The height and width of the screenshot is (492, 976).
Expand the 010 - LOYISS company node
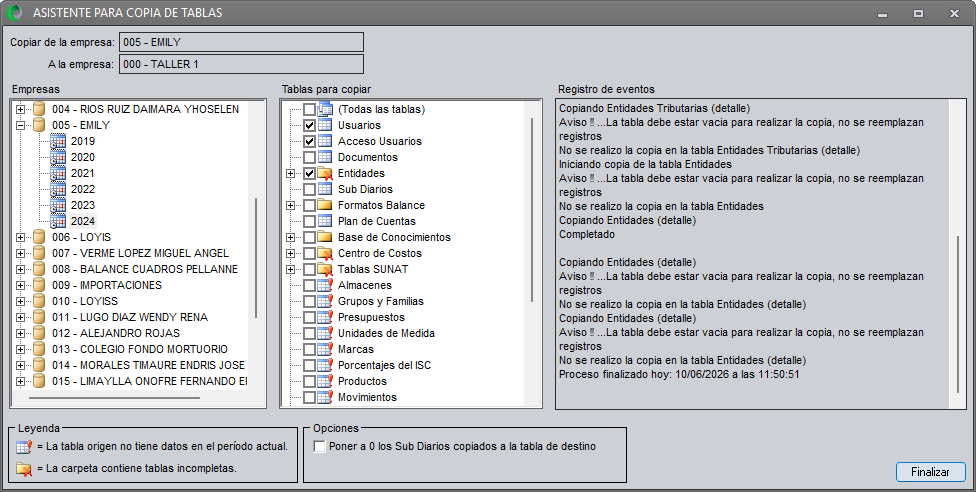point(21,301)
